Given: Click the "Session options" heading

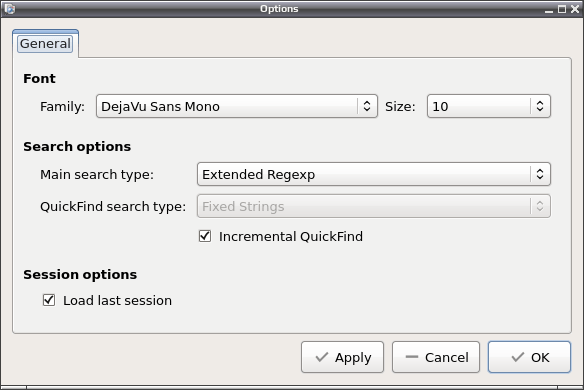Looking at the screenshot, I should tap(80, 275).
